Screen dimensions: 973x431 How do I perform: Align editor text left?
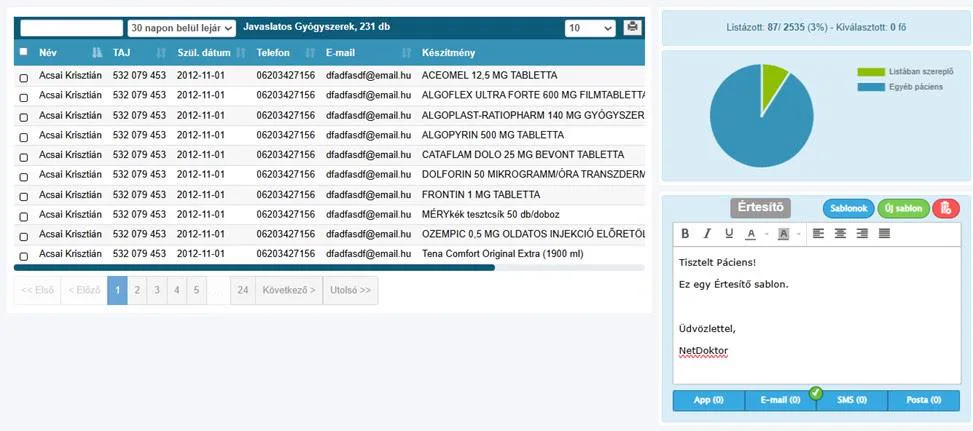pos(818,234)
